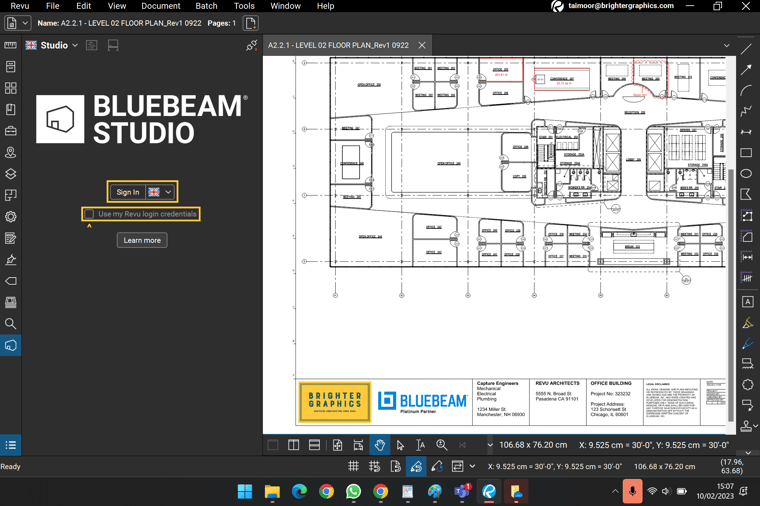Image resolution: width=760 pixels, height=506 pixels.
Task: Select the Cloud markup tool
Action: point(747,384)
